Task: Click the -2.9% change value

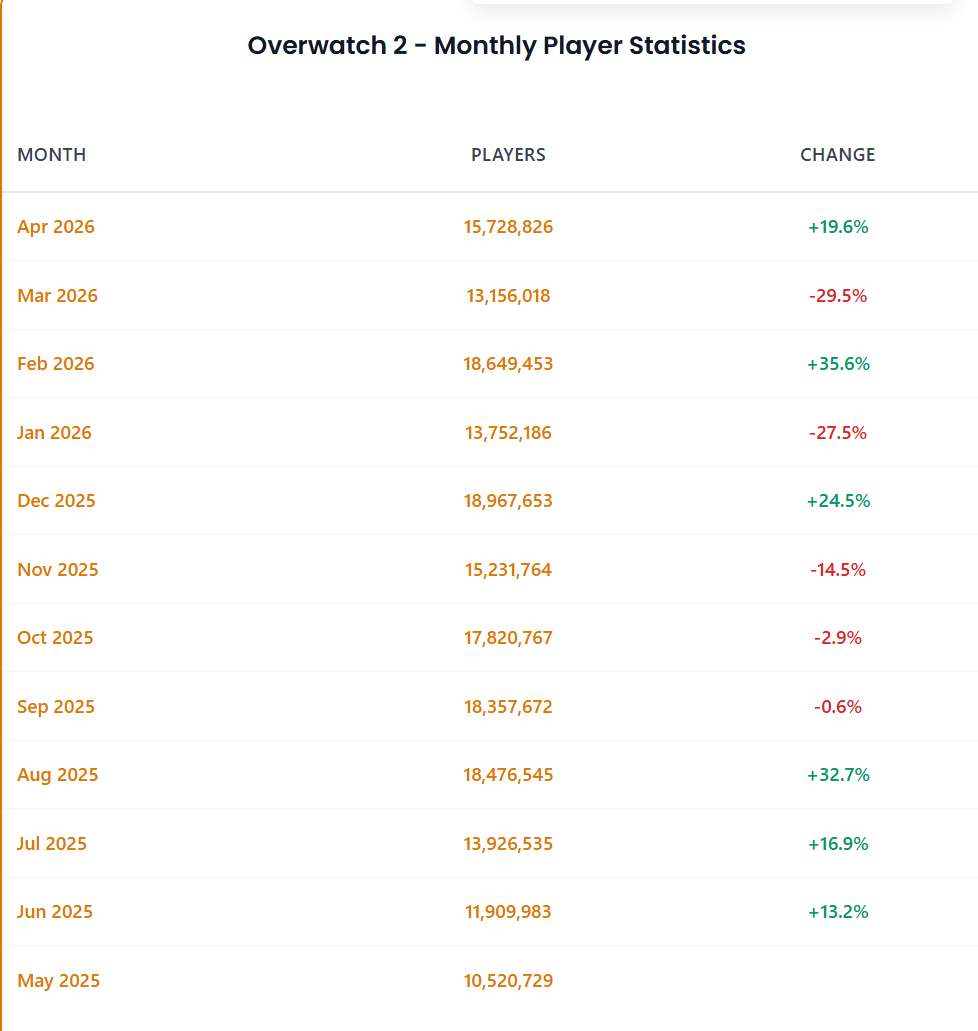Action: coord(838,638)
